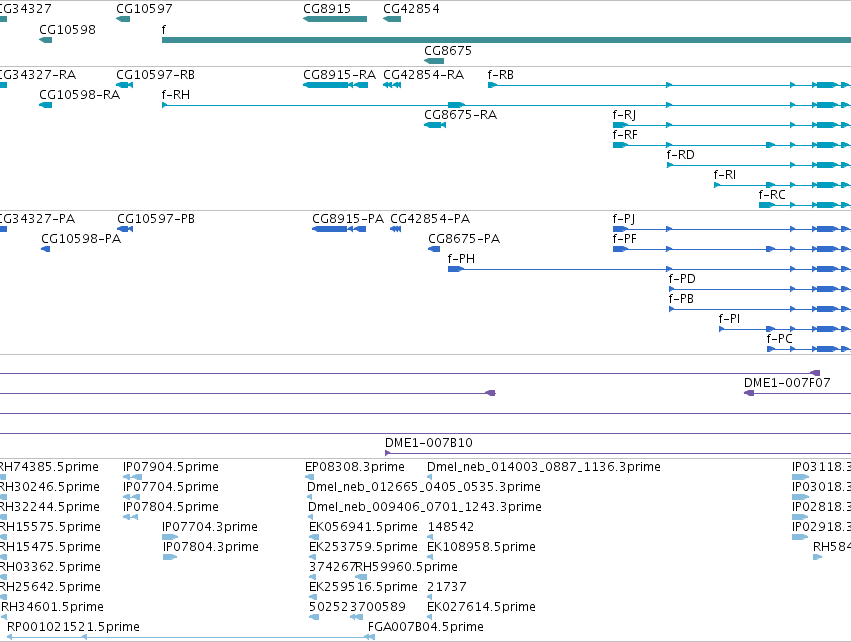Click transcript f-RI label
The image size is (851, 642).
tap(725, 175)
